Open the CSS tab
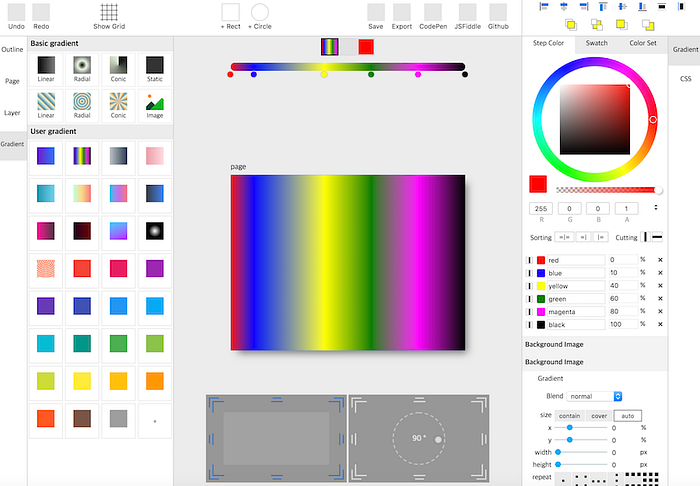The width and height of the screenshot is (700, 486). point(685,79)
